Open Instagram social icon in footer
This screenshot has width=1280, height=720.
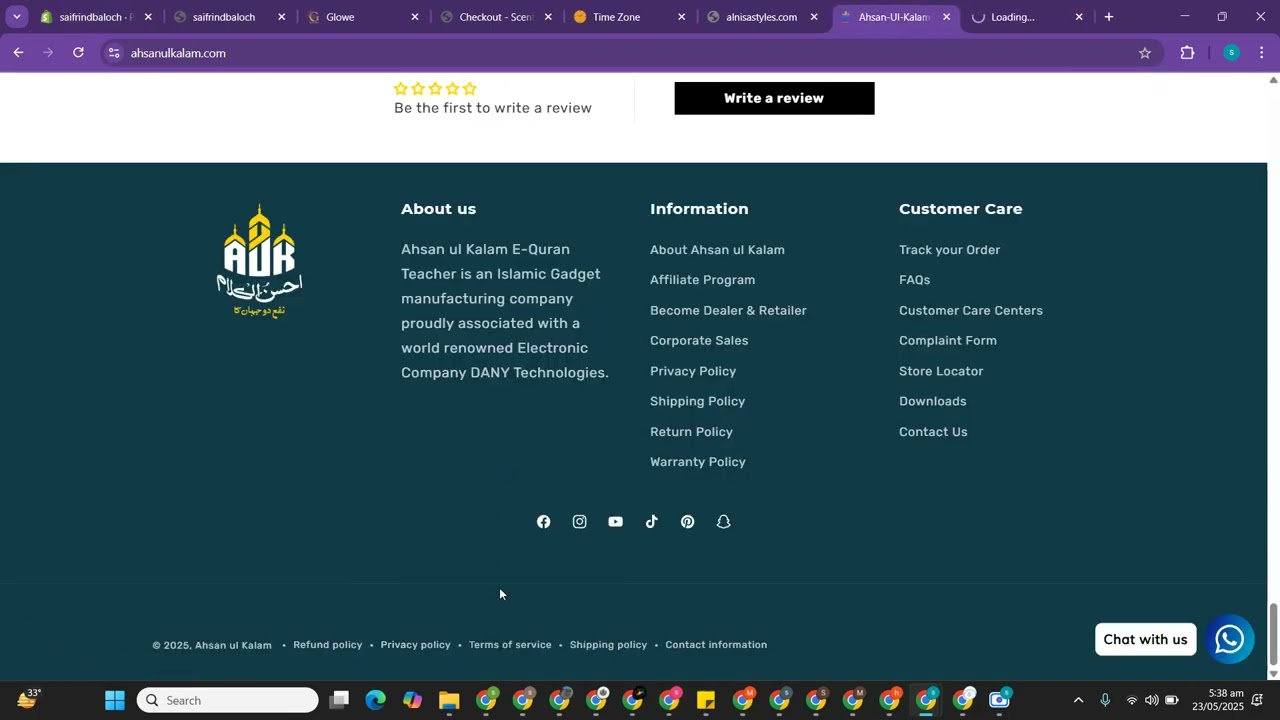579,522
